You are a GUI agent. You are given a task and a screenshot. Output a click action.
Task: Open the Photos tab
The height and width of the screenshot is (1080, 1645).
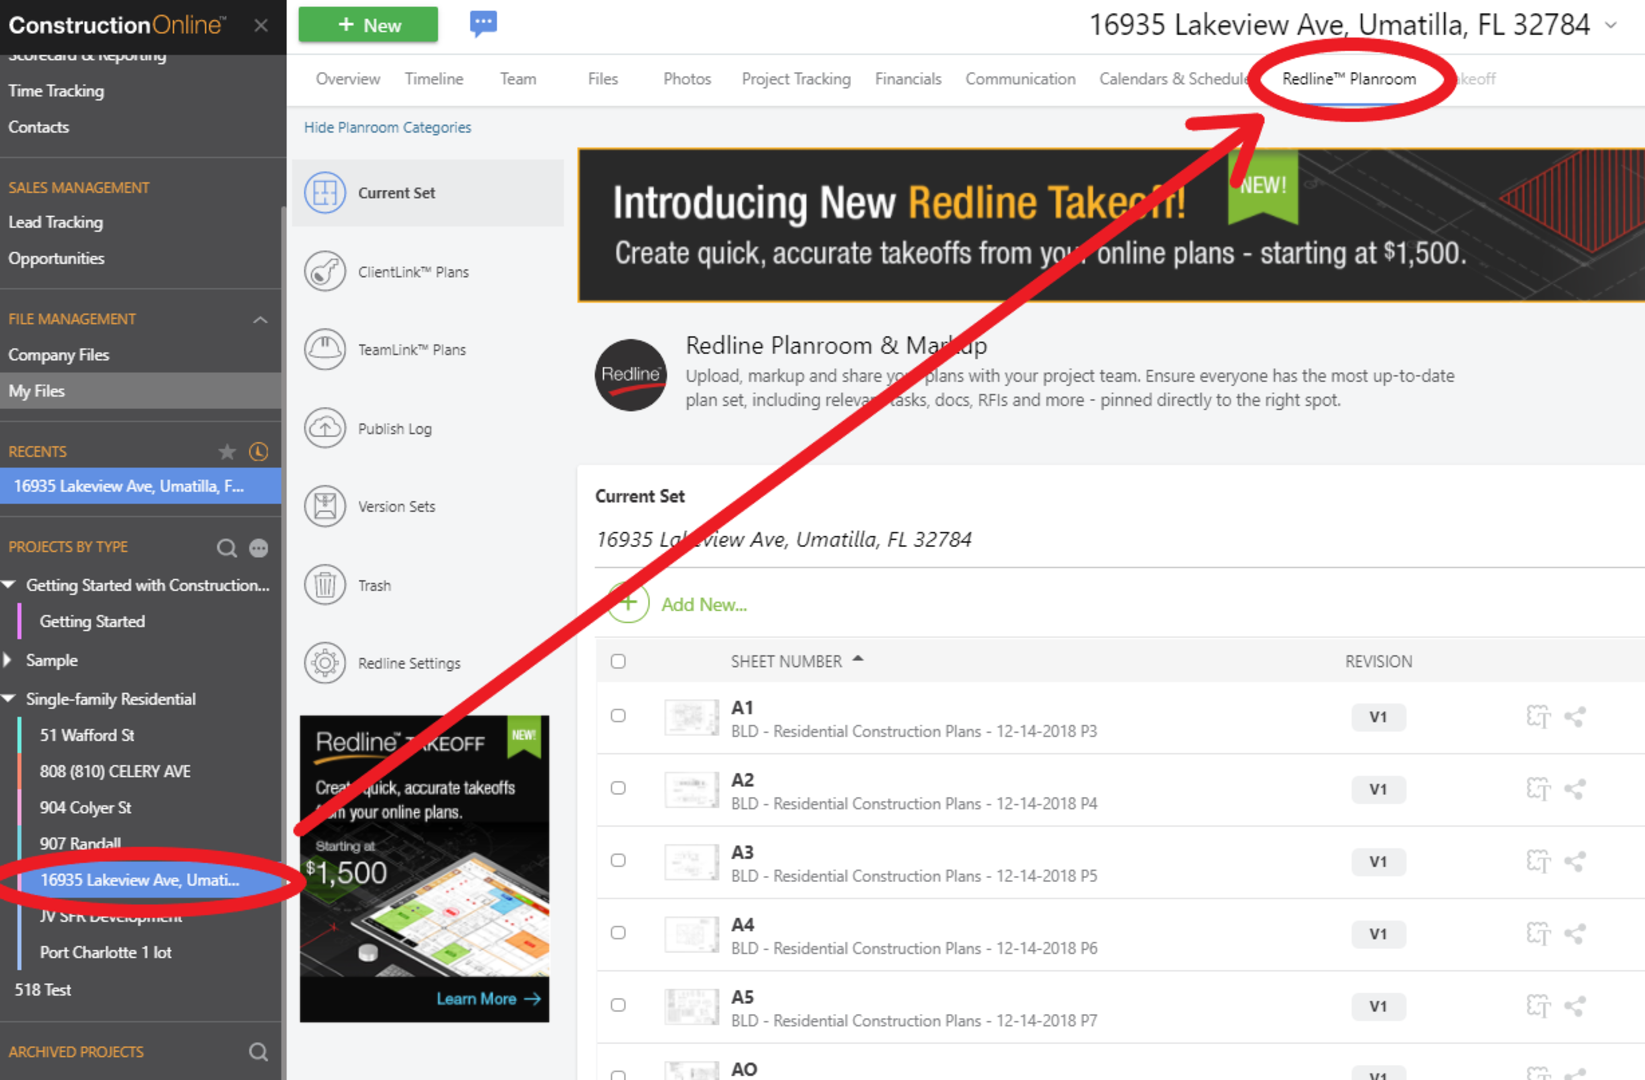click(687, 79)
